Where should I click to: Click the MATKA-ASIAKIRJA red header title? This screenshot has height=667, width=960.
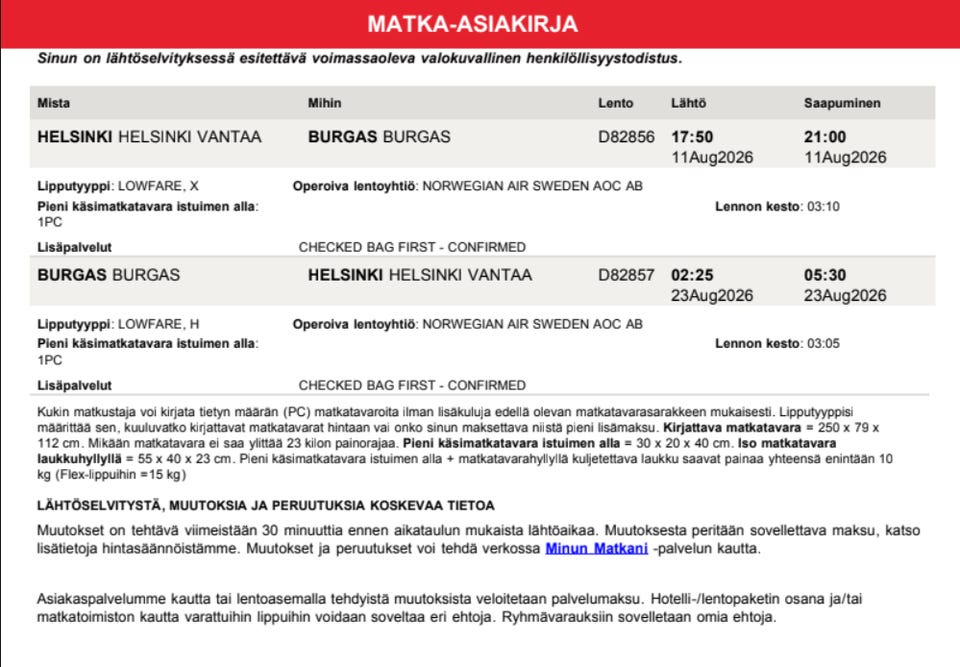point(472,24)
